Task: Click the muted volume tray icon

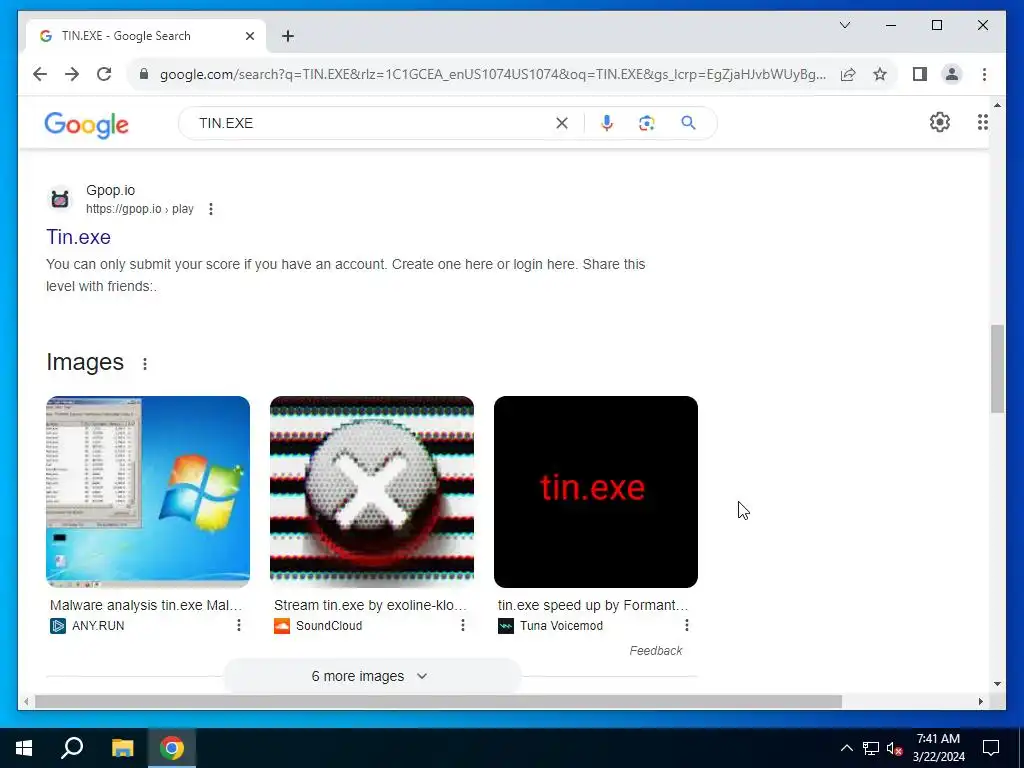Action: tap(894, 748)
